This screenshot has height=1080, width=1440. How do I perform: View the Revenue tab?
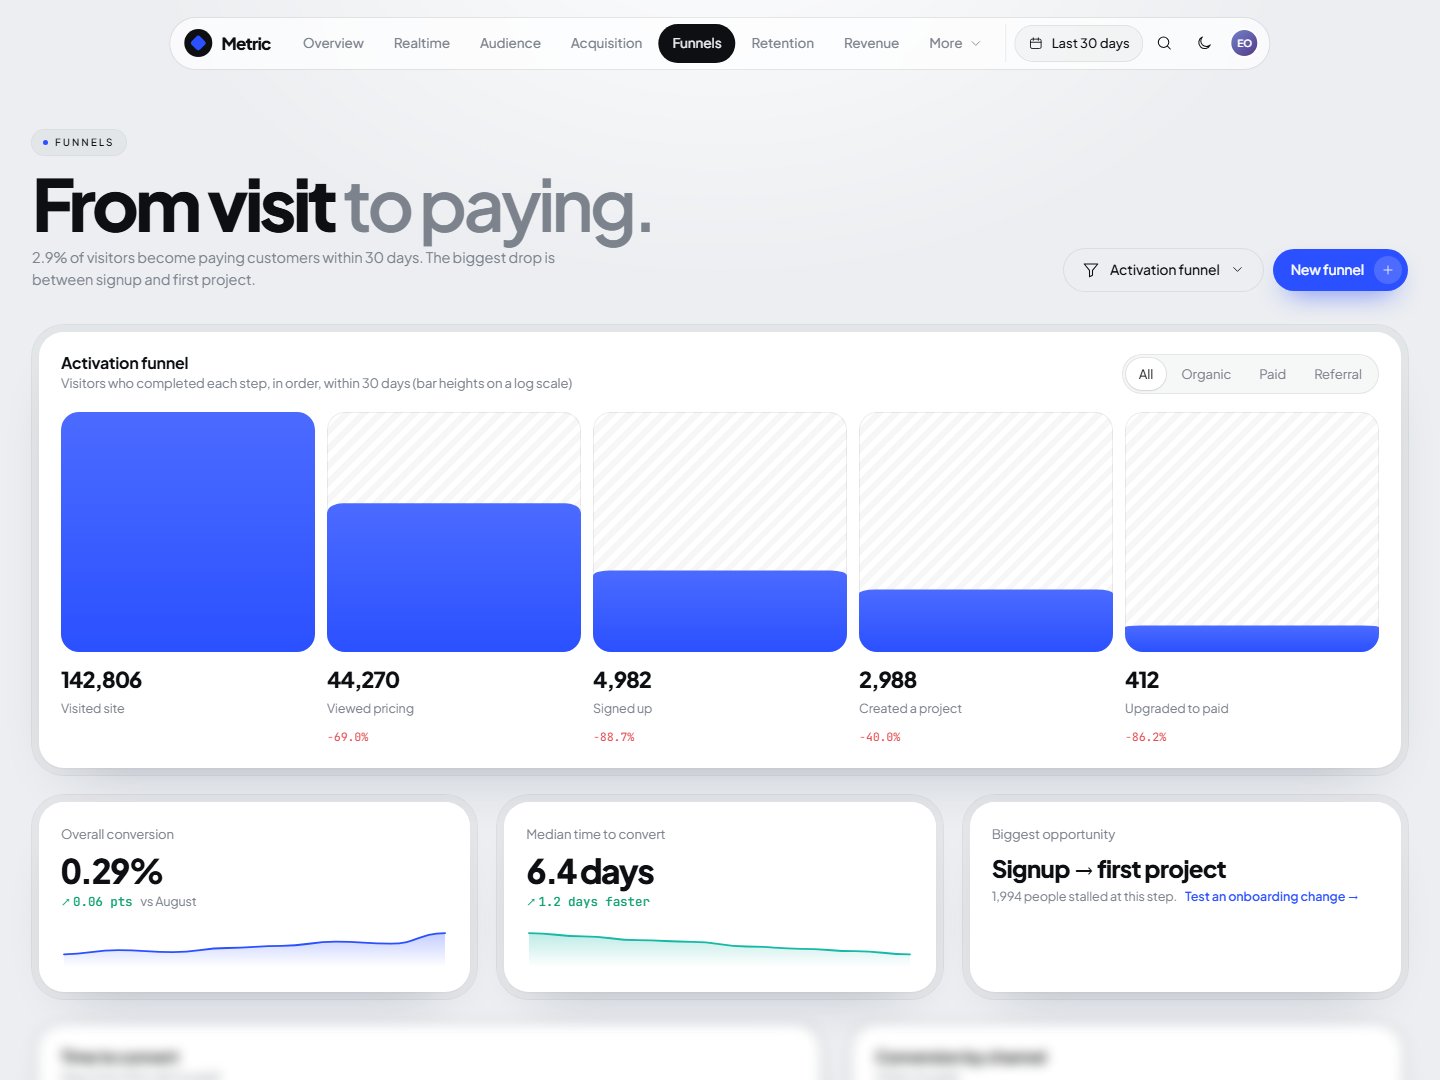point(871,43)
